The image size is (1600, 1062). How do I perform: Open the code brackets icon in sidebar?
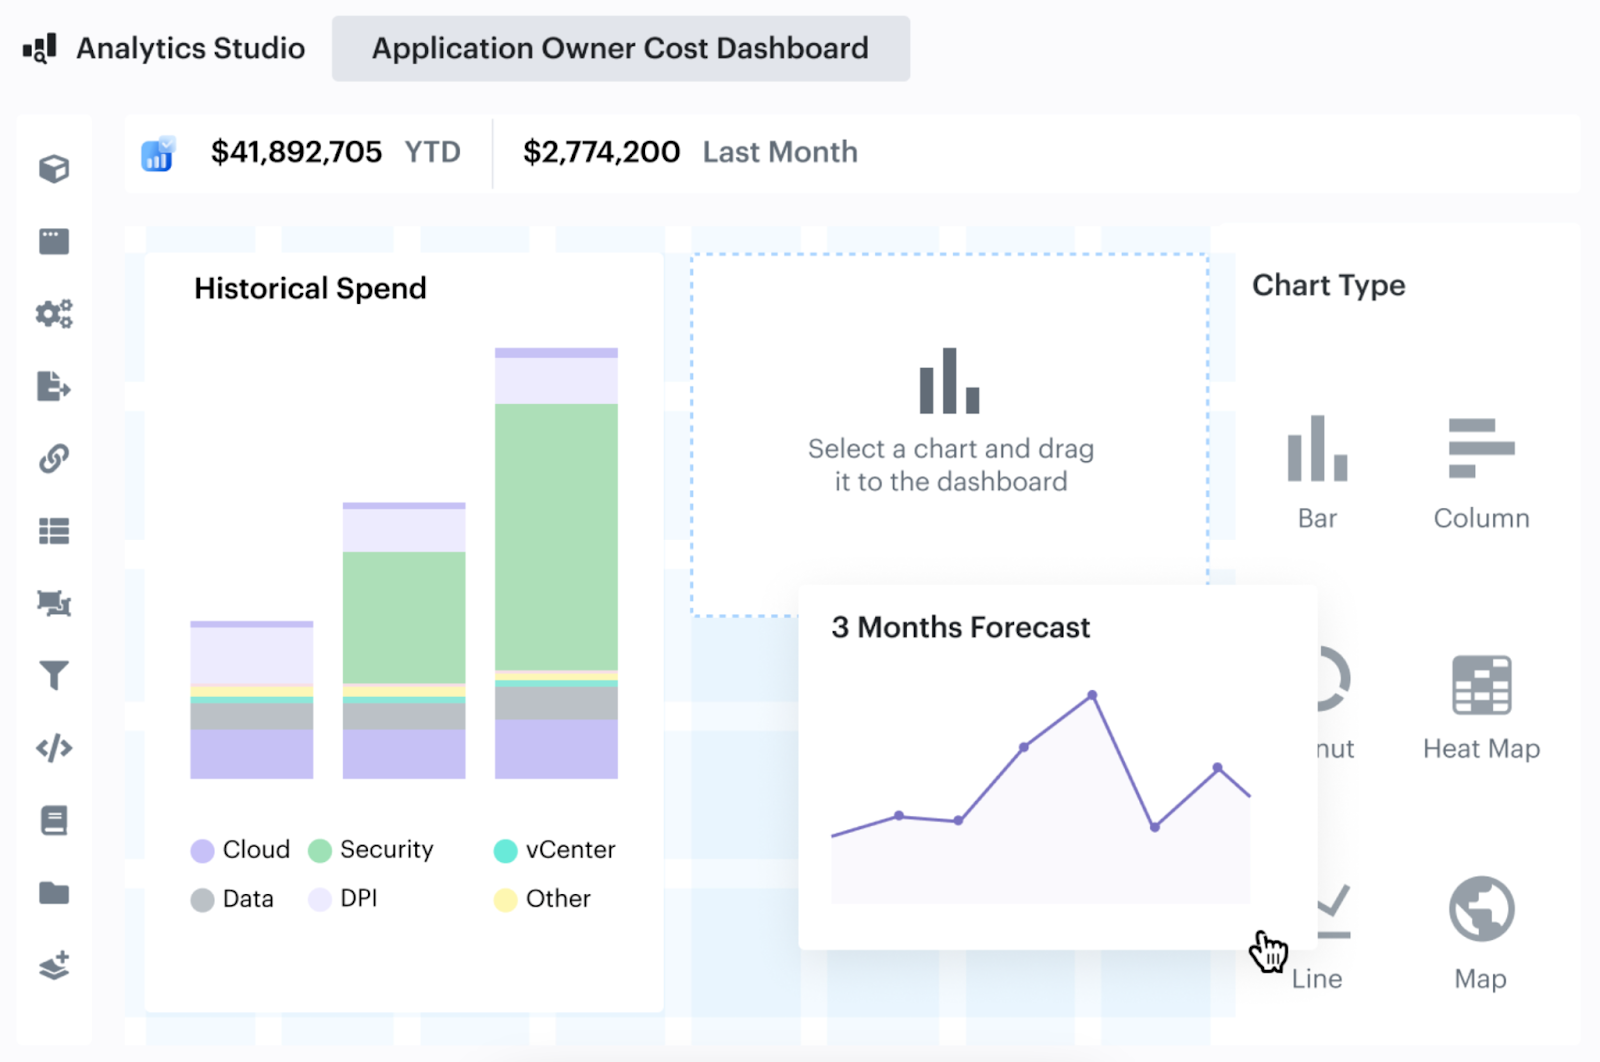(54, 748)
